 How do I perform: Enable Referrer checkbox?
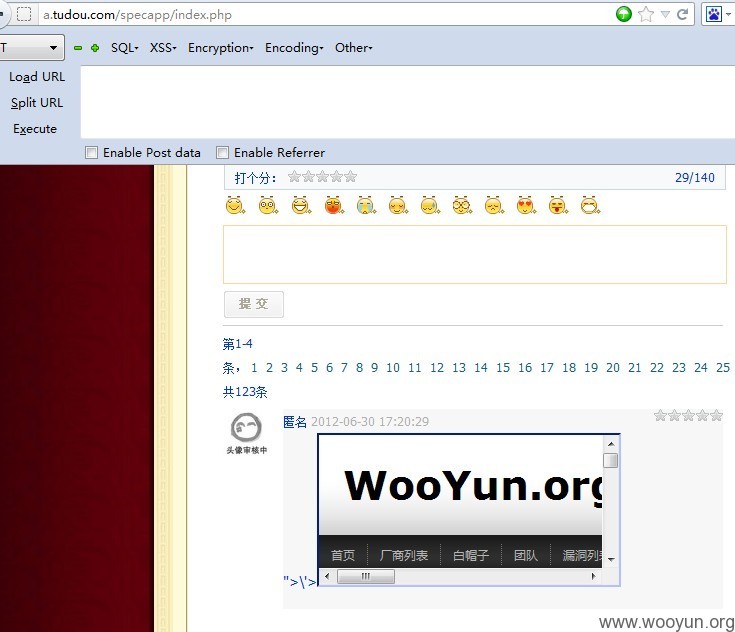[222, 152]
